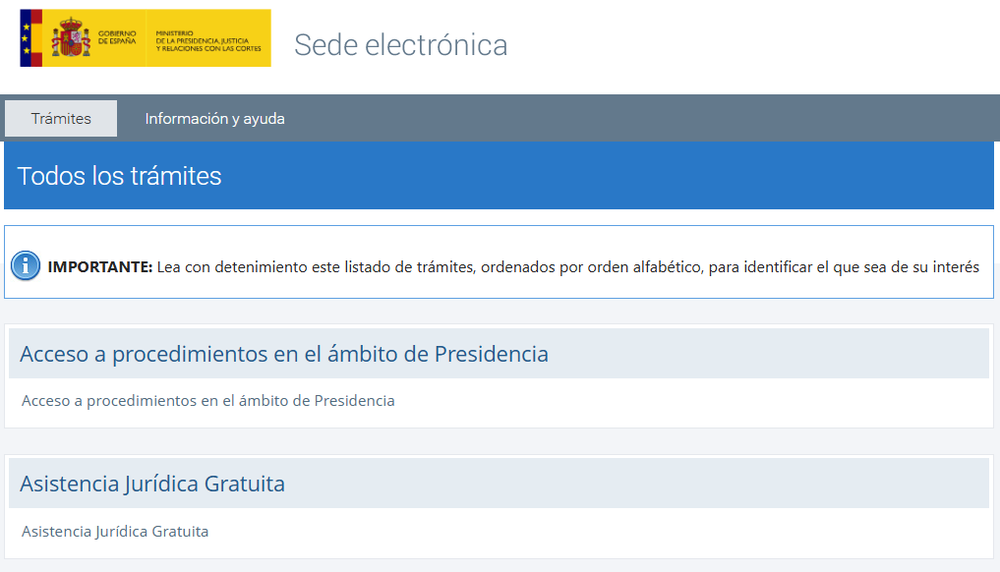This screenshot has width=1000, height=572.
Task: Click the blue information circle icon
Action: [x=26, y=265]
